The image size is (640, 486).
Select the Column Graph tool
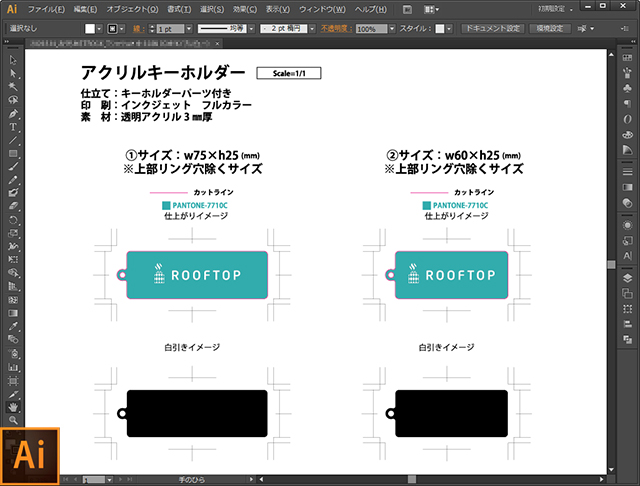pos(13,367)
